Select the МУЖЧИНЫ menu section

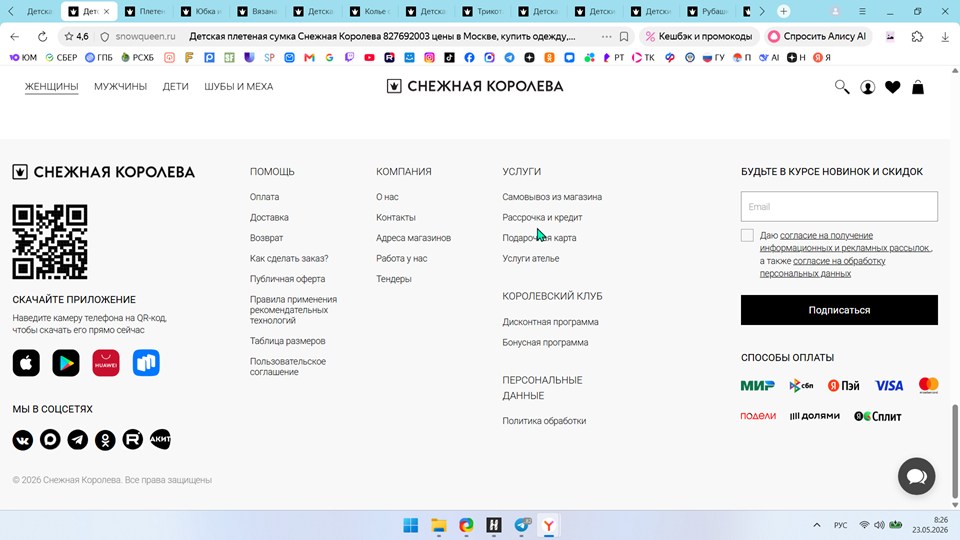(x=121, y=86)
